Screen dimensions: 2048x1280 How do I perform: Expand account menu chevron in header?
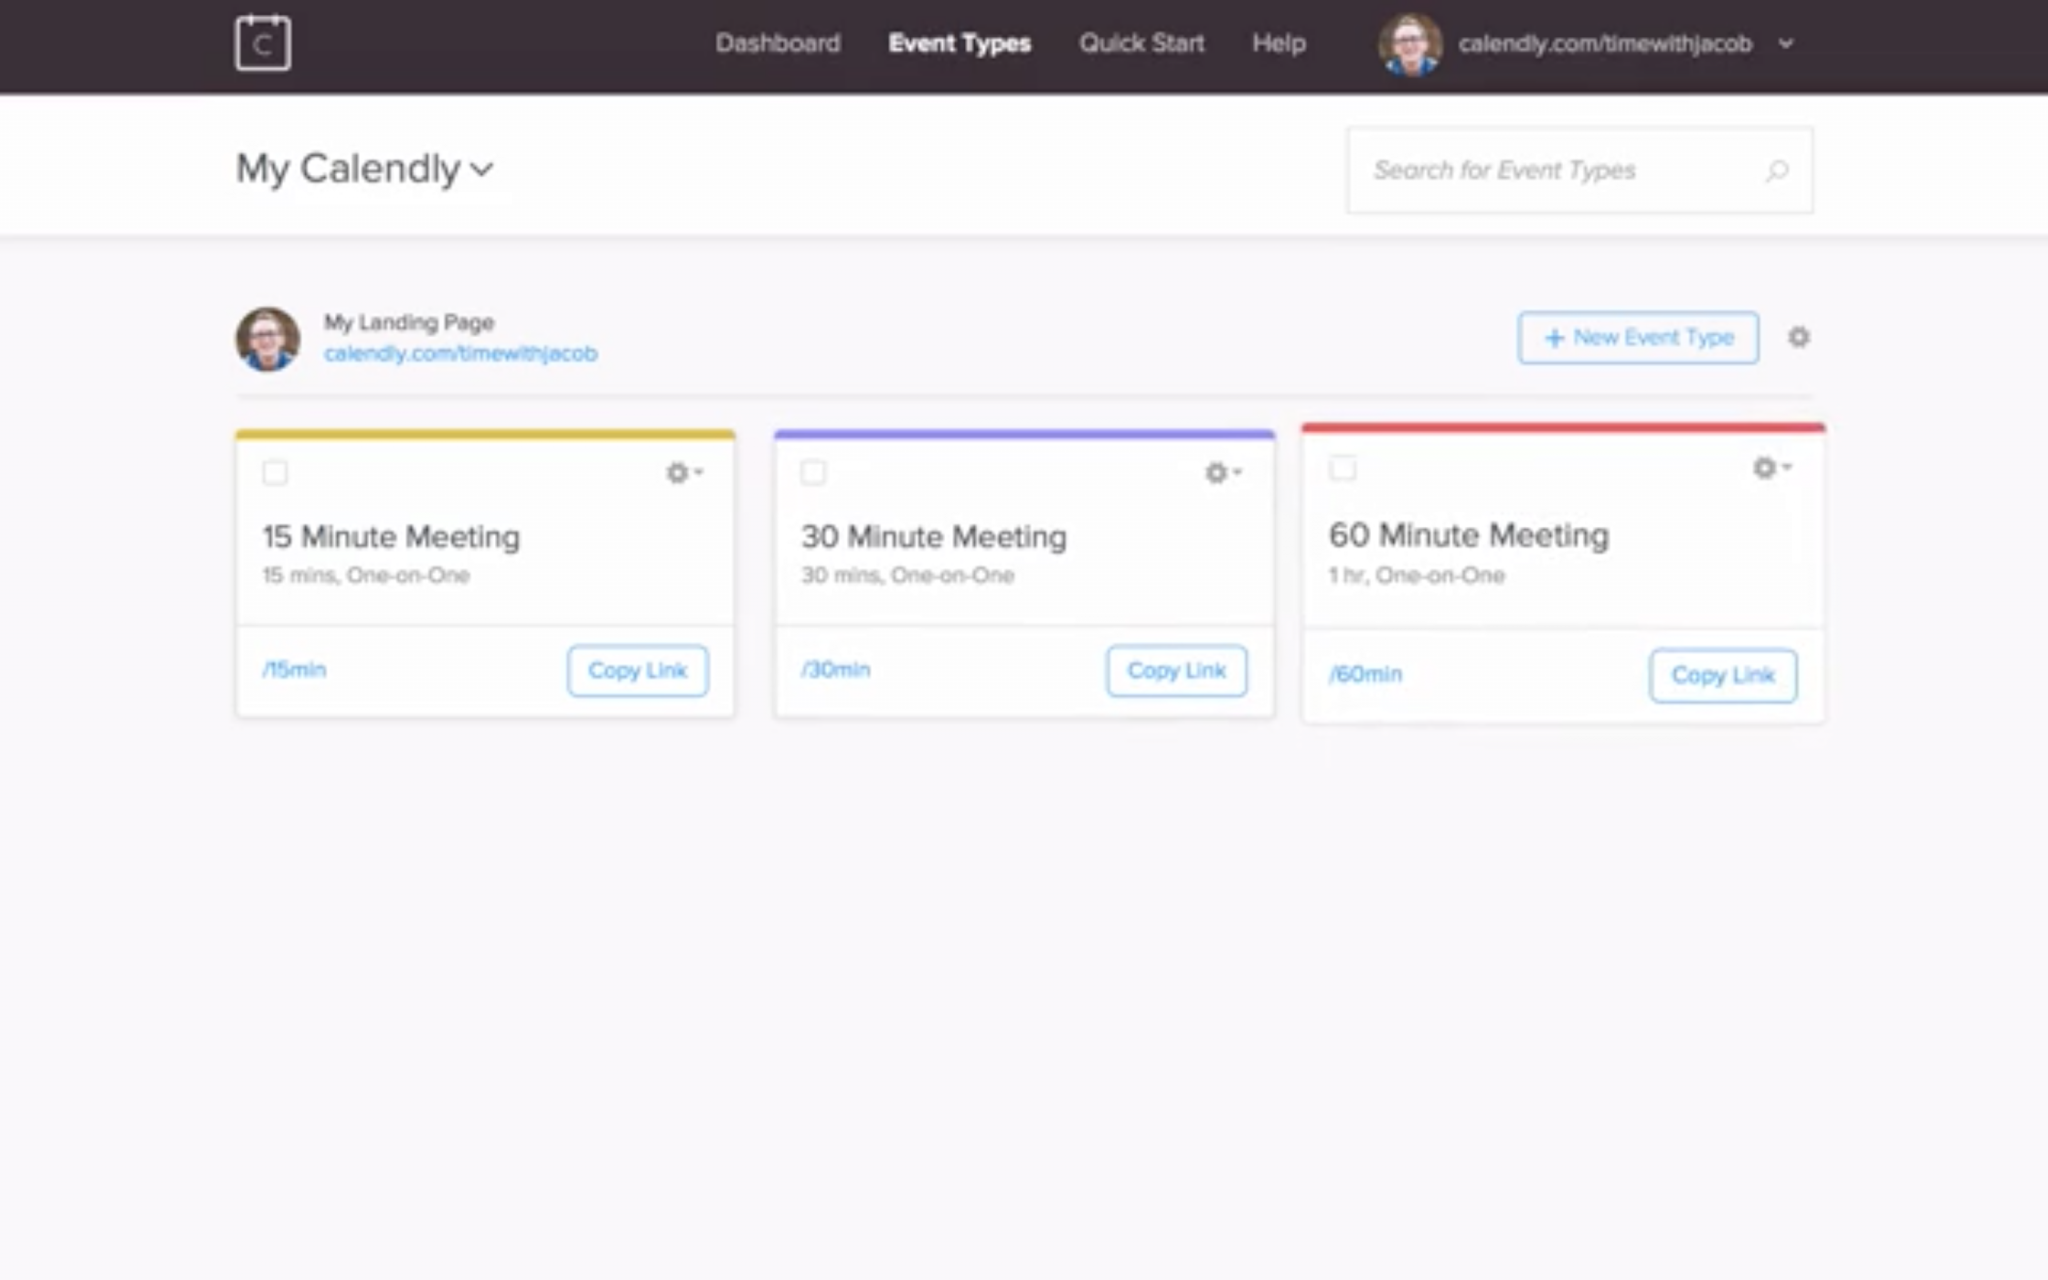click(1786, 44)
